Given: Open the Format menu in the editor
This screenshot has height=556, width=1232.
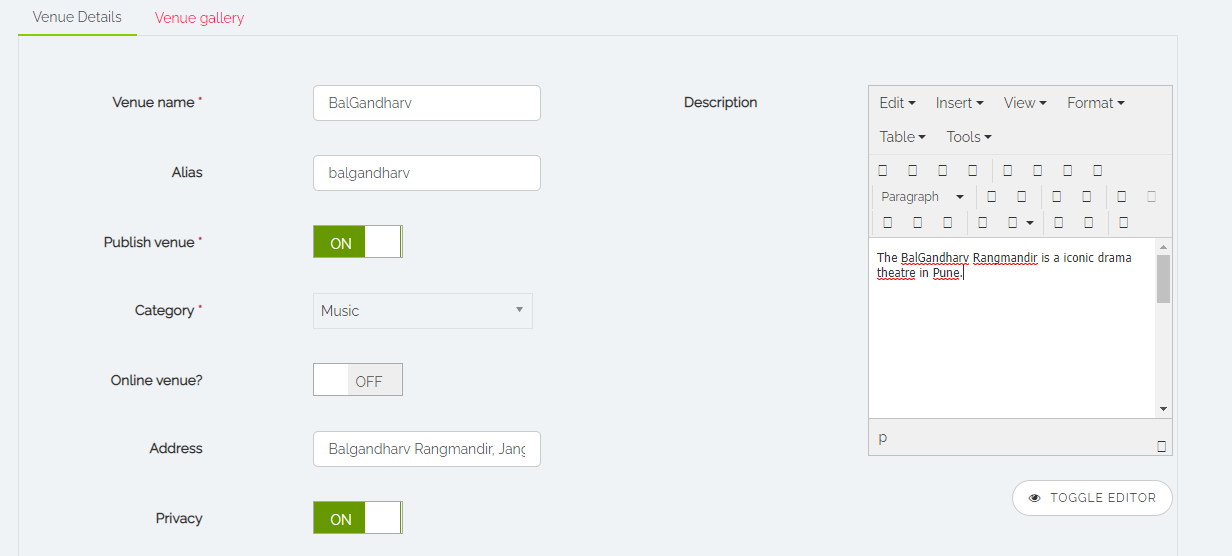Looking at the screenshot, I should pos(1095,103).
